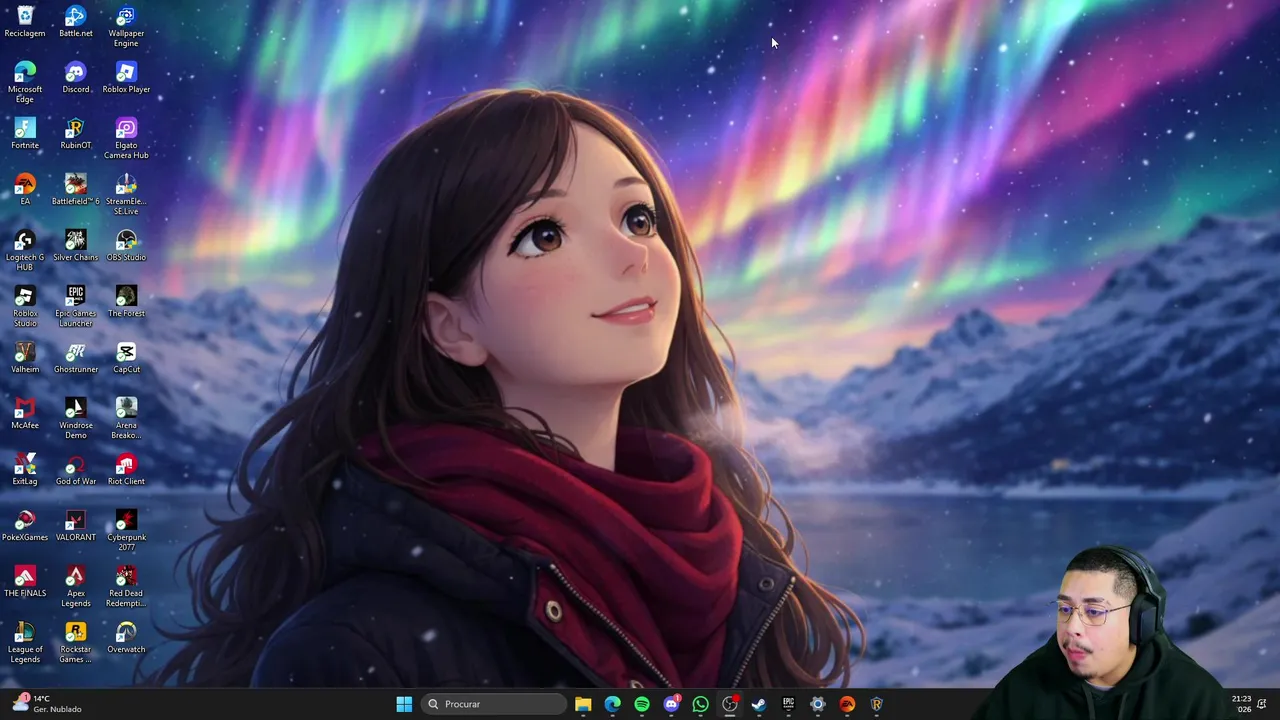Click the Procurar search box in taskbar

coord(494,704)
